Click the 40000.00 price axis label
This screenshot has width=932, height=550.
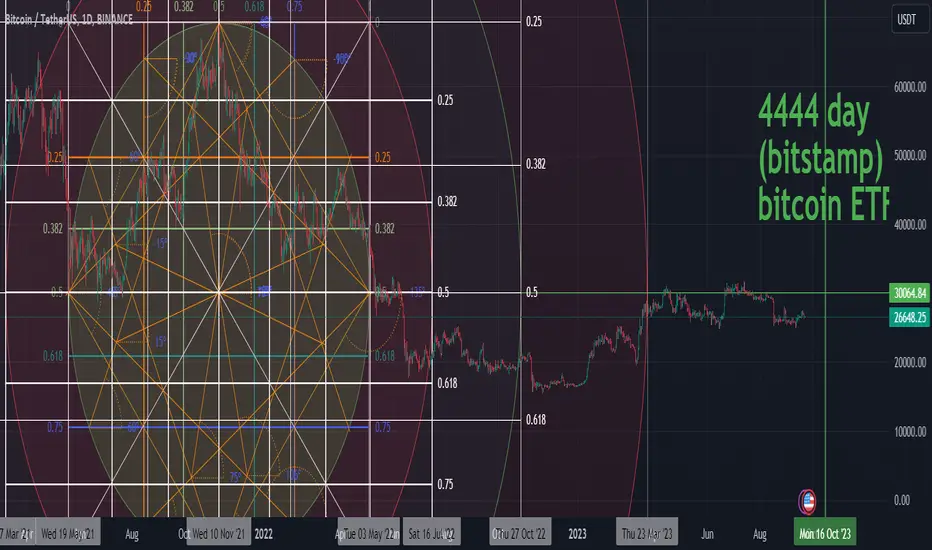point(910,224)
